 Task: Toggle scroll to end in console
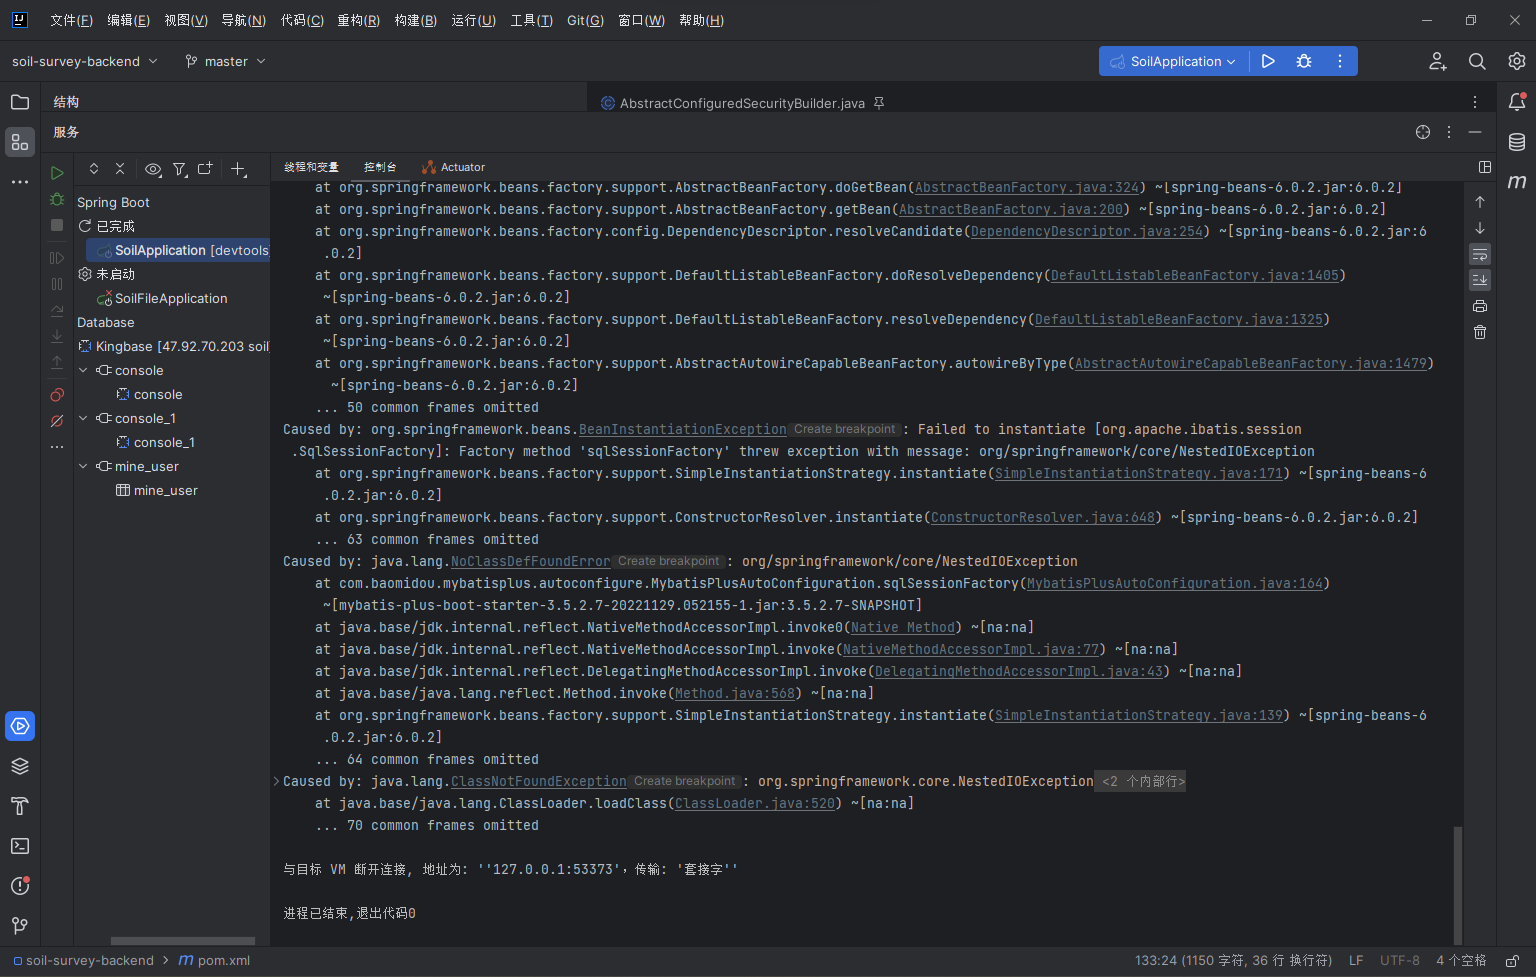[x=1480, y=280]
